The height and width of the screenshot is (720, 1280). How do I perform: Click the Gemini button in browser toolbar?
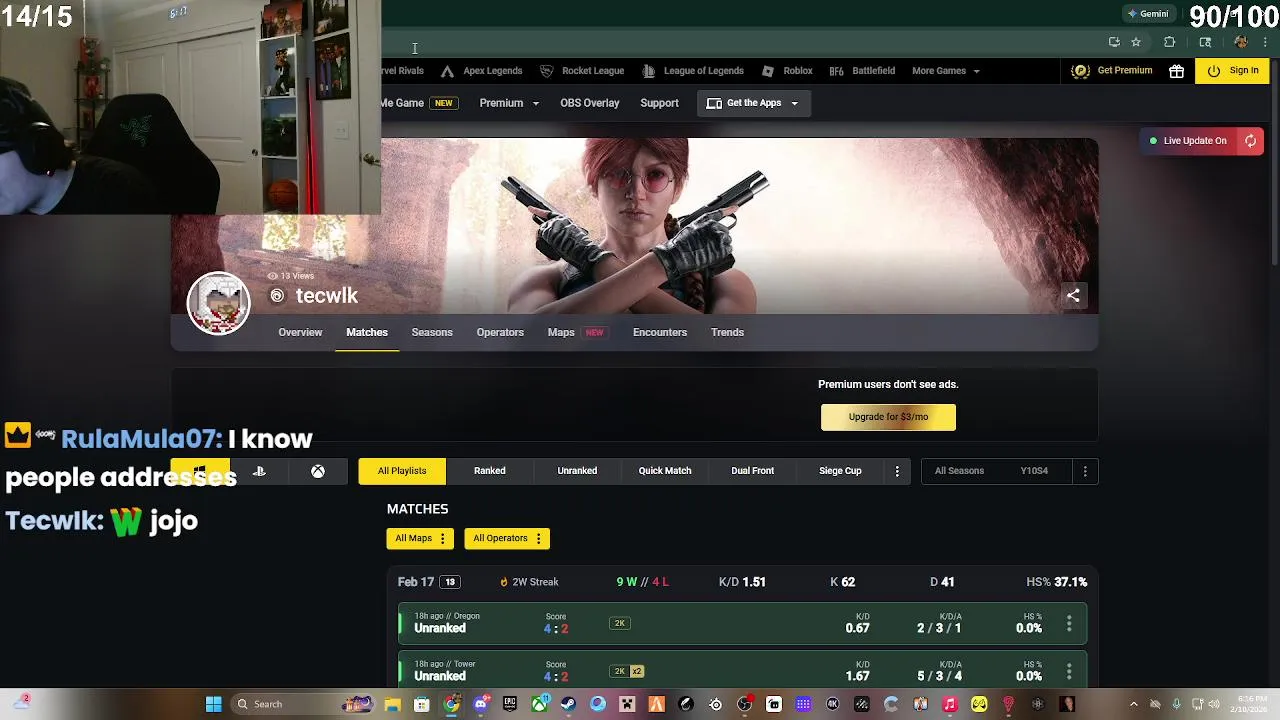pyautogui.click(x=1148, y=14)
